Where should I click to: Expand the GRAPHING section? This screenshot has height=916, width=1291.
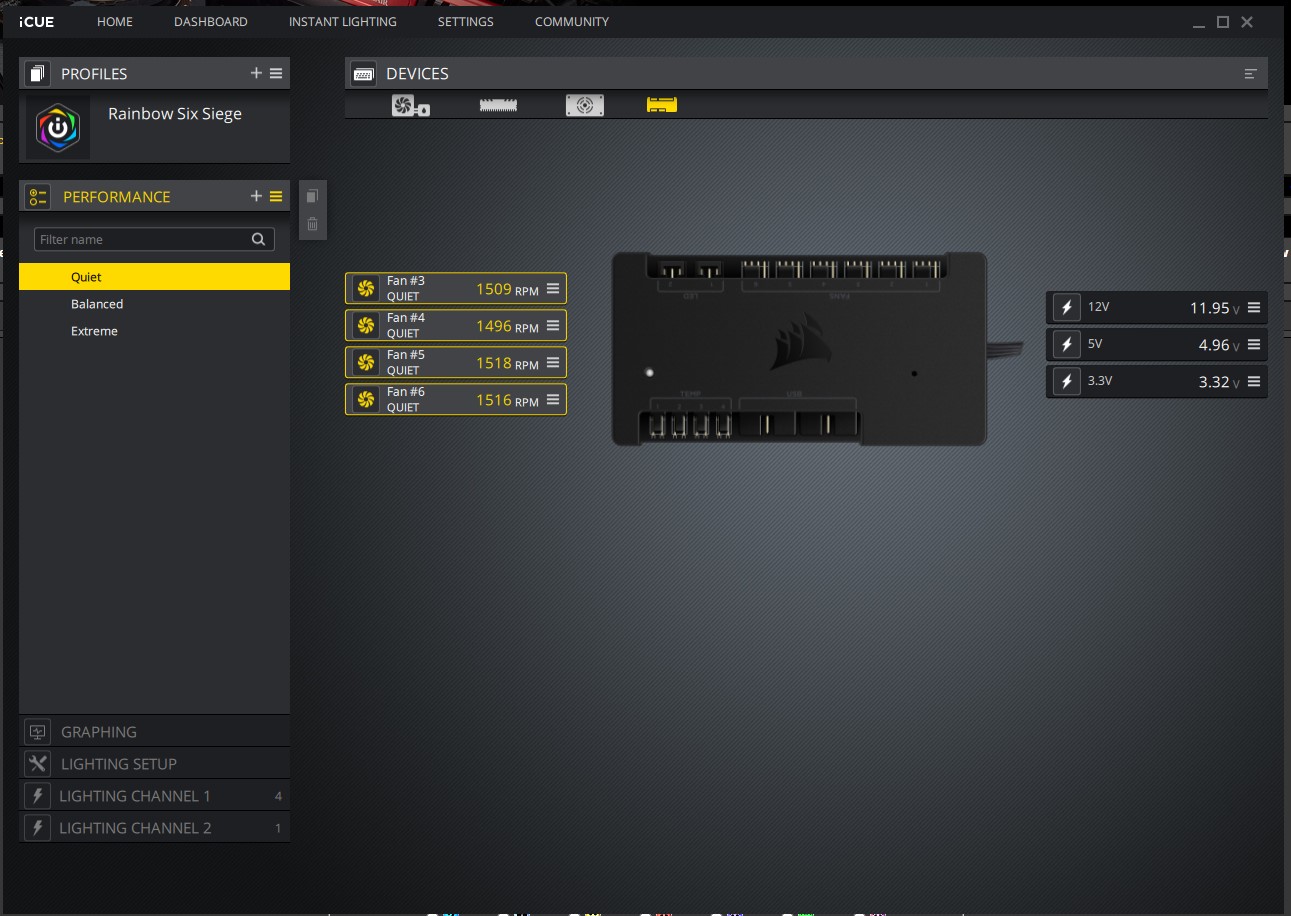coord(154,732)
